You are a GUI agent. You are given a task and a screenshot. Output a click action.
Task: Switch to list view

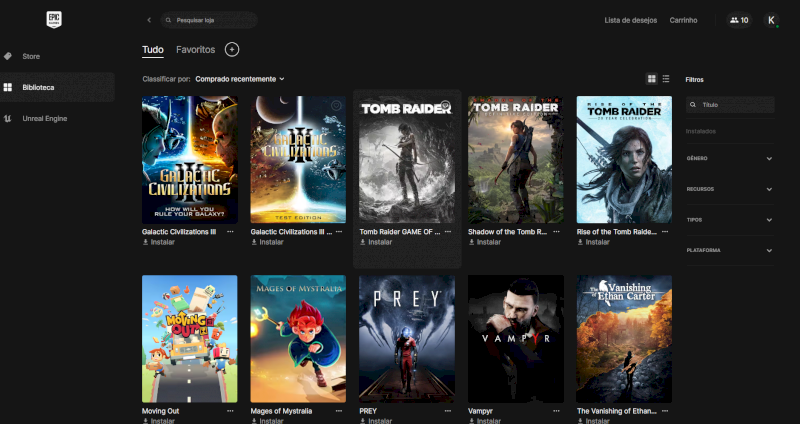tap(666, 78)
